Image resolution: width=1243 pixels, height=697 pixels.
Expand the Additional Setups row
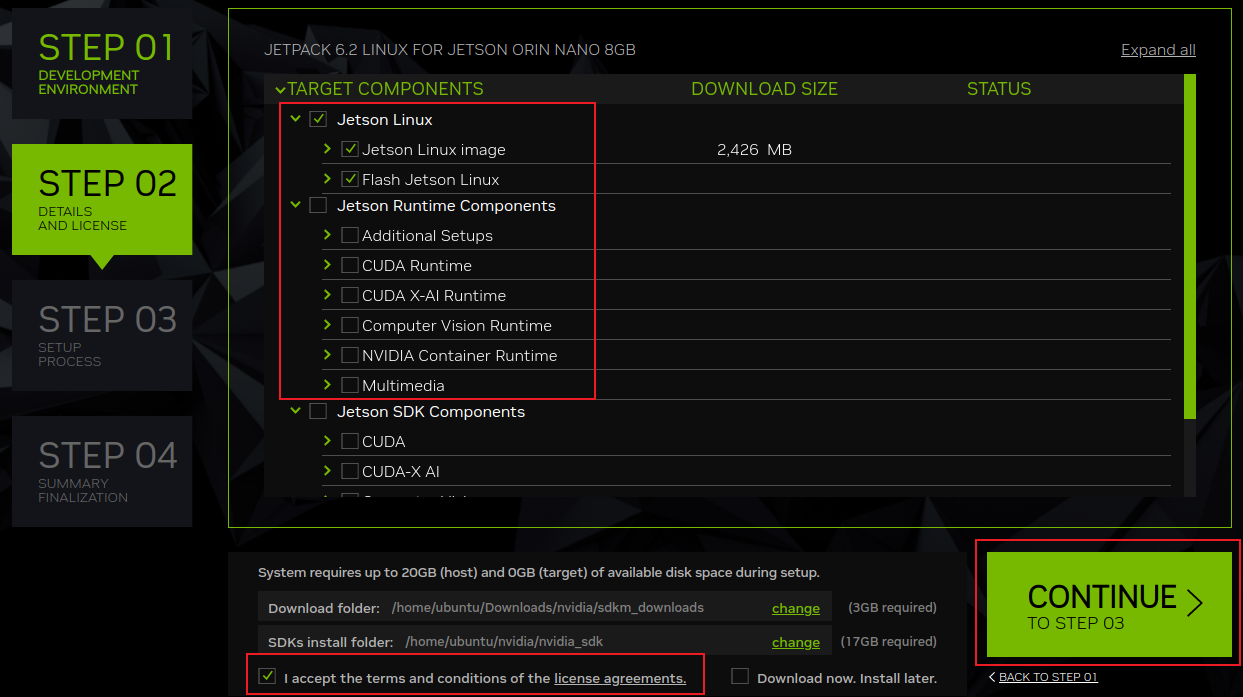pos(327,235)
